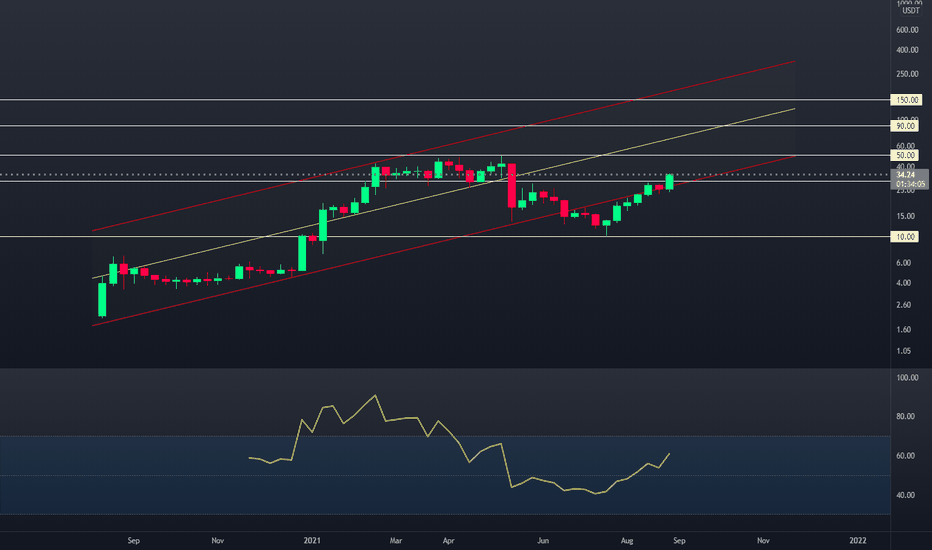The width and height of the screenshot is (932, 550).
Task: Click the Mar label on time axis
Action: point(396,540)
